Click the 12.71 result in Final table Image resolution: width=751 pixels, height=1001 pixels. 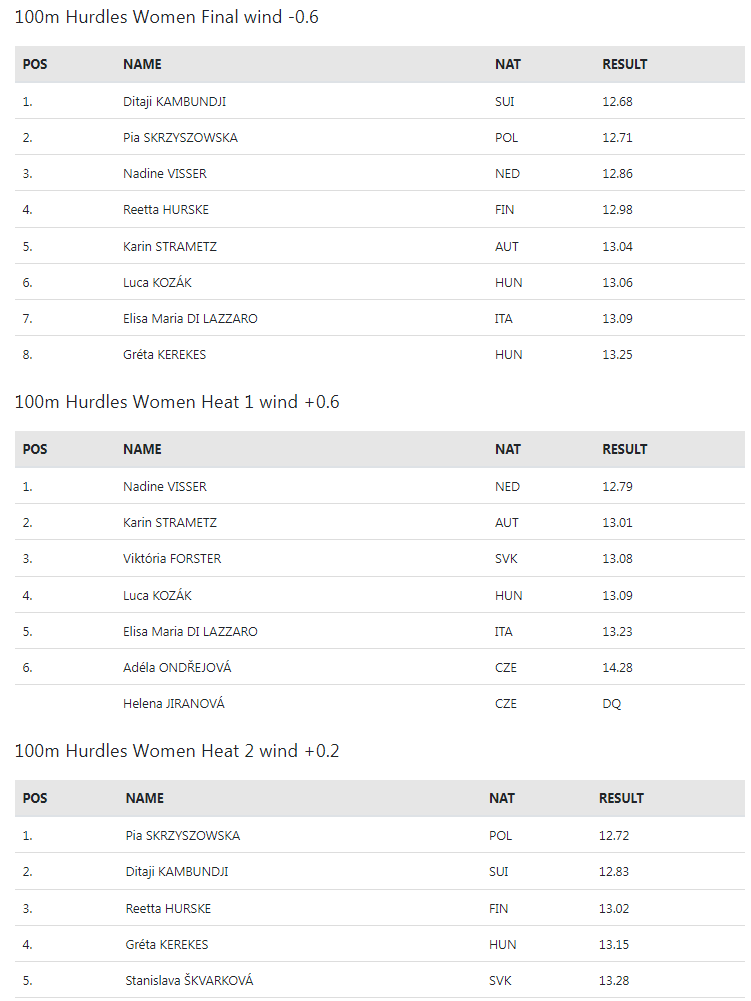[617, 138]
